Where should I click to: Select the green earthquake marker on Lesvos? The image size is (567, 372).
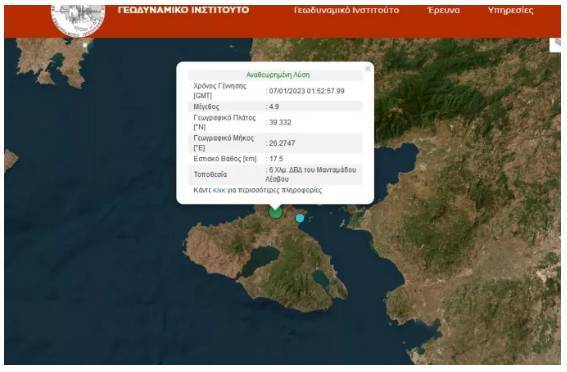click(275, 213)
